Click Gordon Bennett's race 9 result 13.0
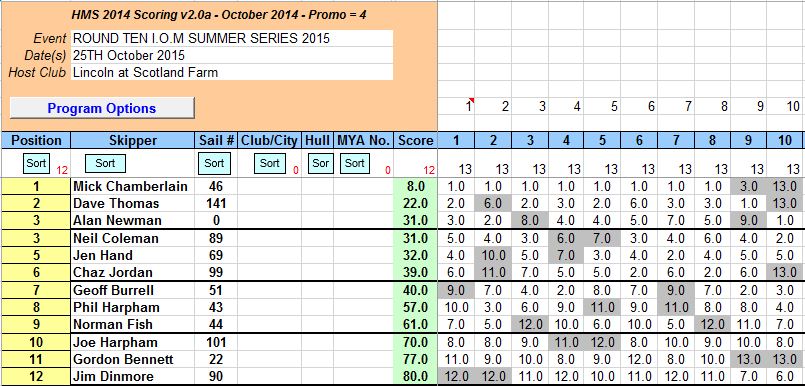Screen dimensions: 805x386 (749, 359)
